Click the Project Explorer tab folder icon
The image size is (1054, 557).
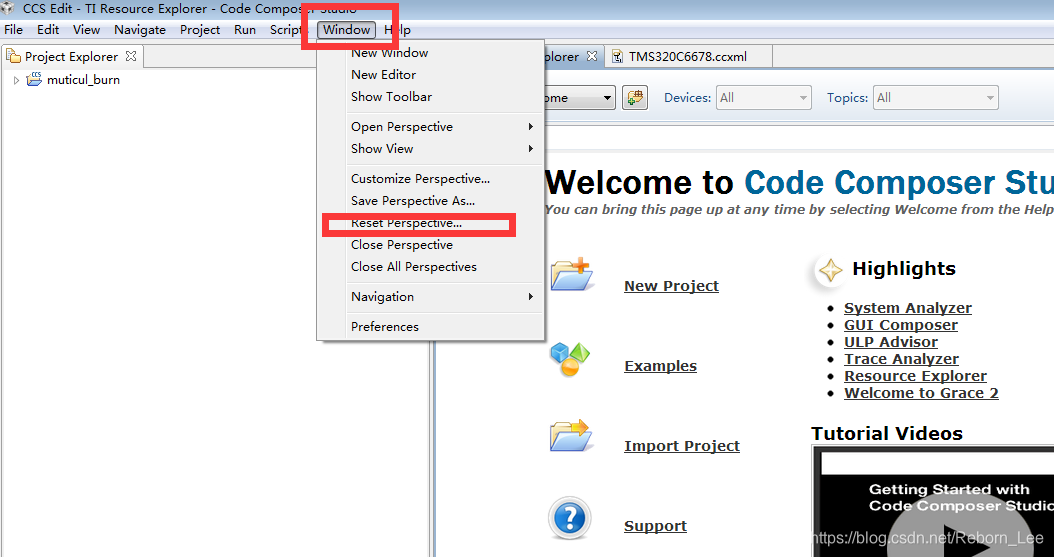pos(13,56)
